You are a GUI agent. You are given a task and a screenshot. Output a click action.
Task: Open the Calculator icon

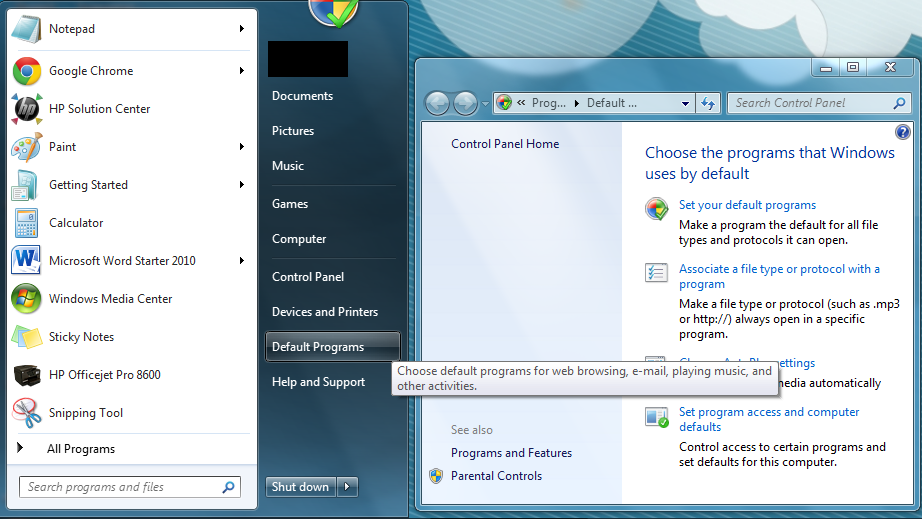[26, 223]
